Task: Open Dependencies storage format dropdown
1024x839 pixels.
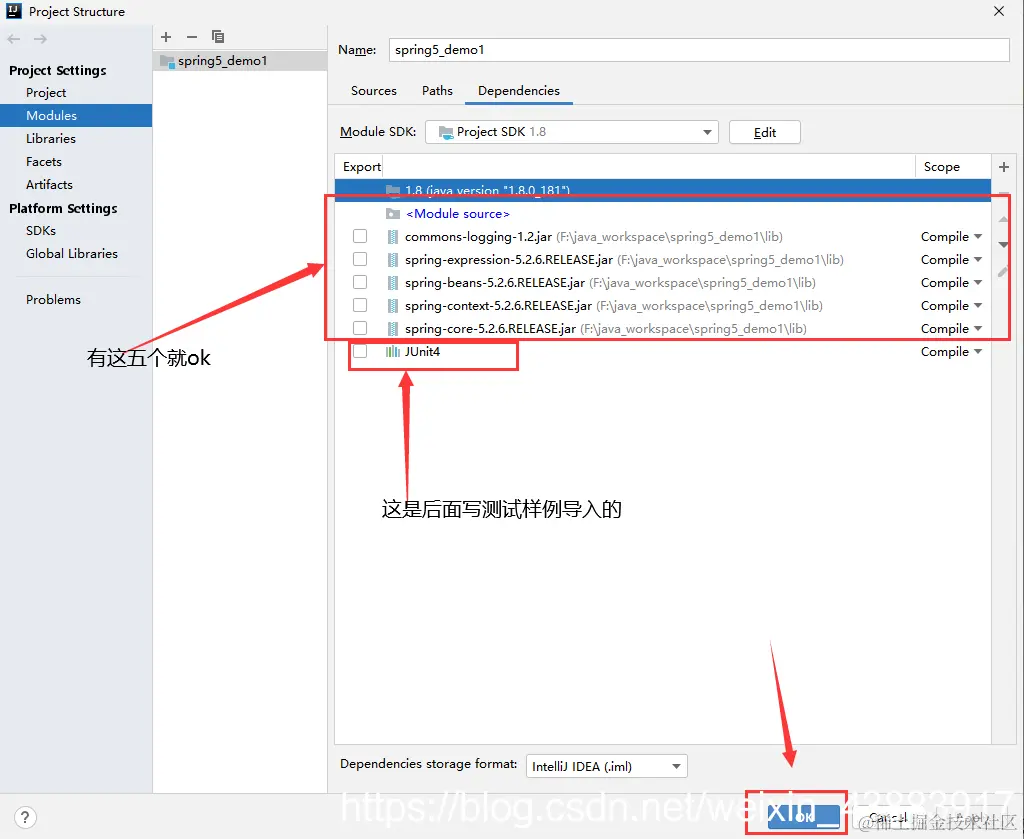Action: pos(607,767)
